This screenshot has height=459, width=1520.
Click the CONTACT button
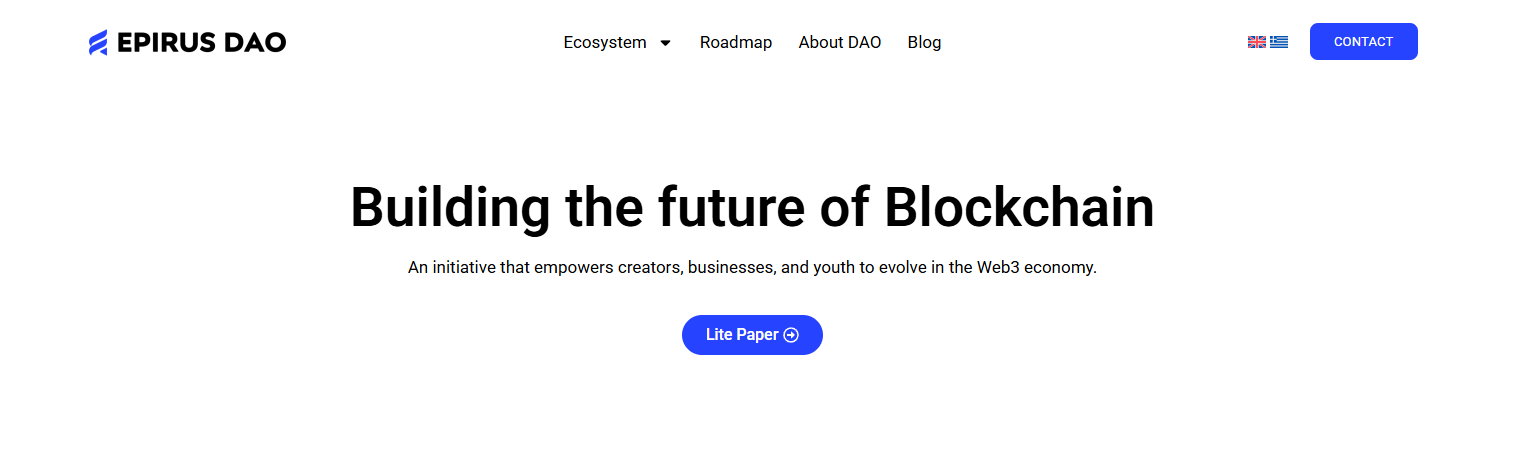tap(1364, 42)
